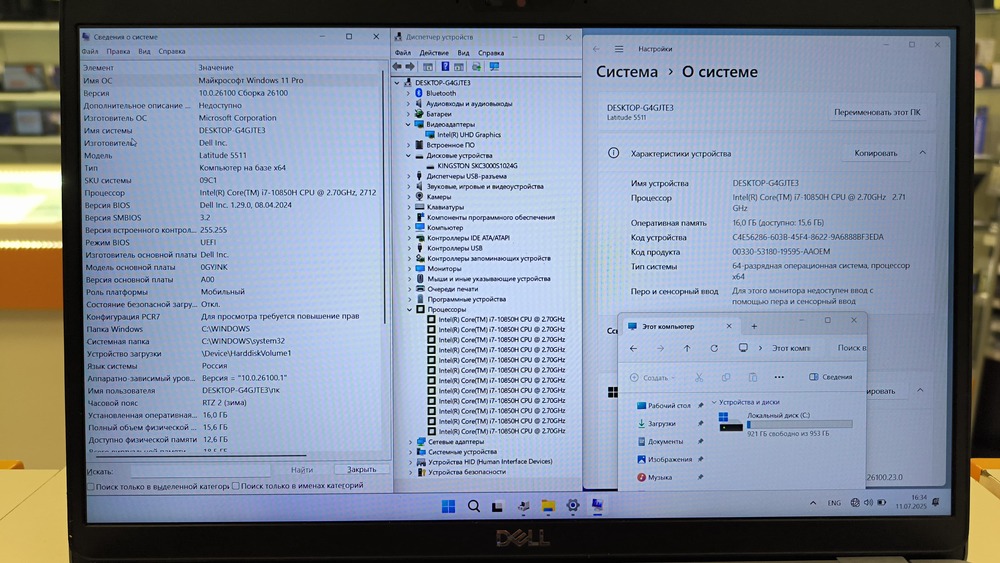Expand Bluetooth node in Device Manager
The image size is (1000, 563).
coord(409,93)
